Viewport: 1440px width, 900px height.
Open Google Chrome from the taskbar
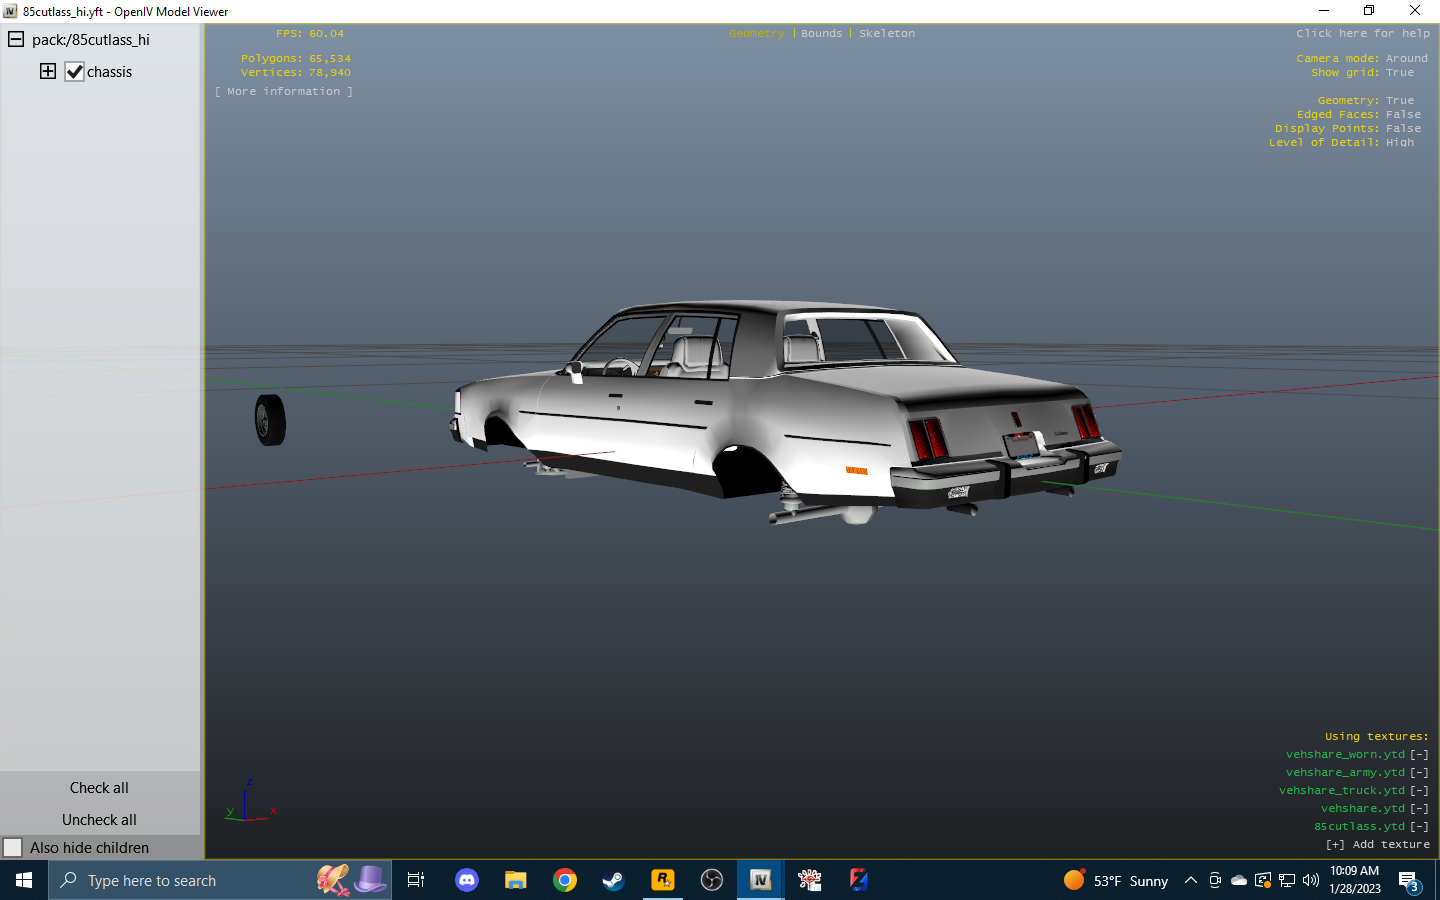point(565,880)
